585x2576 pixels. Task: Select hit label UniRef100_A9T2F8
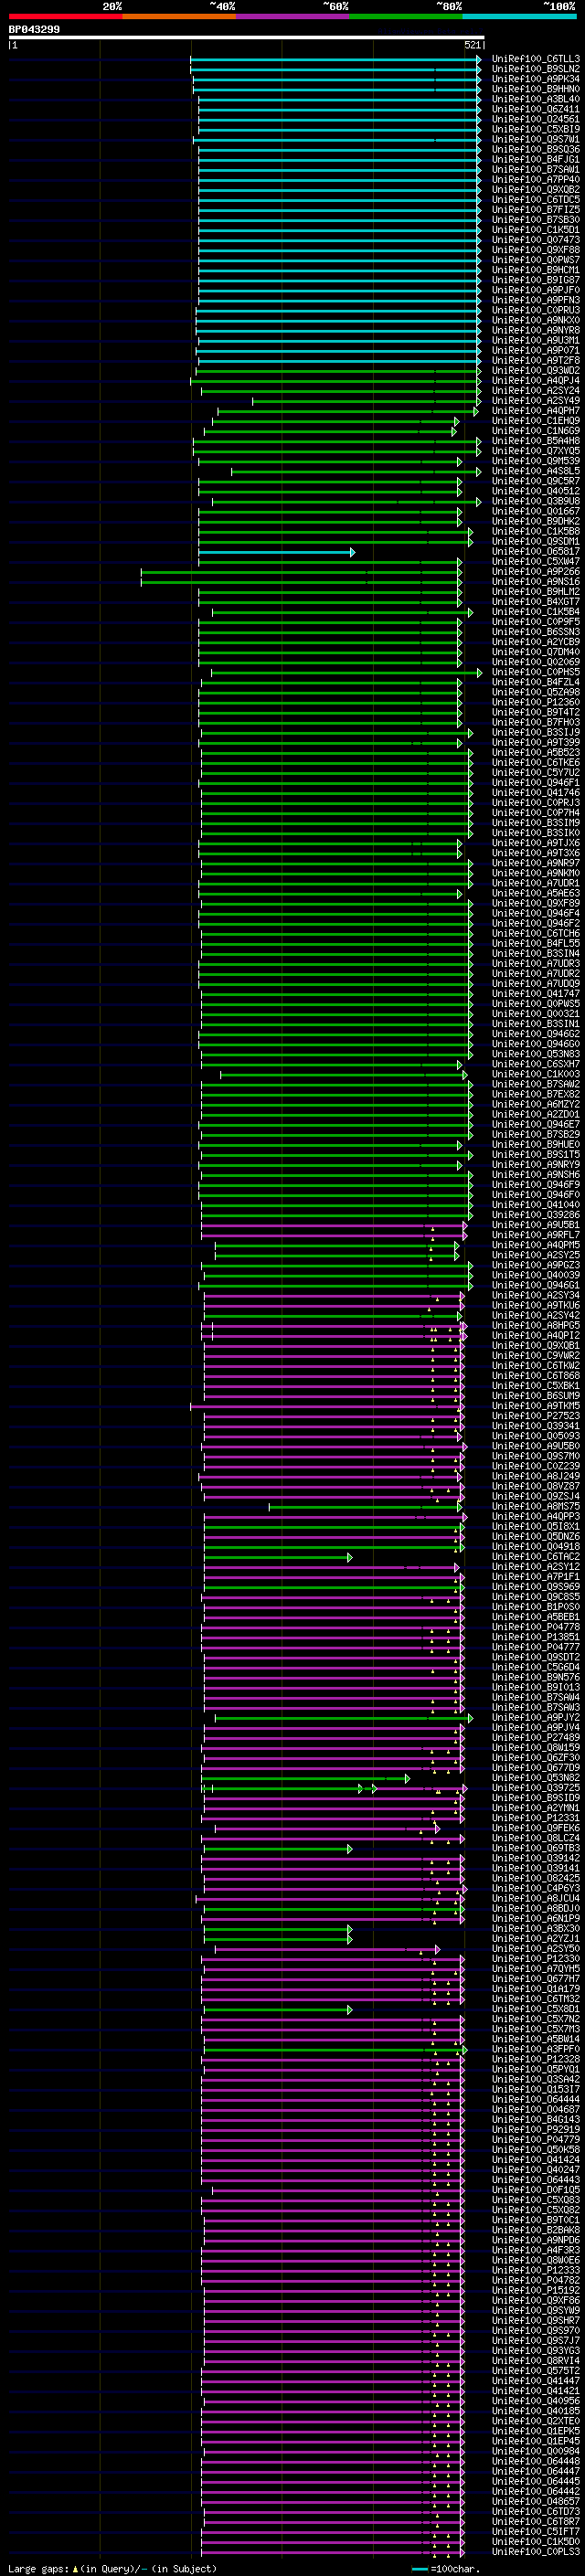[x=535, y=361]
